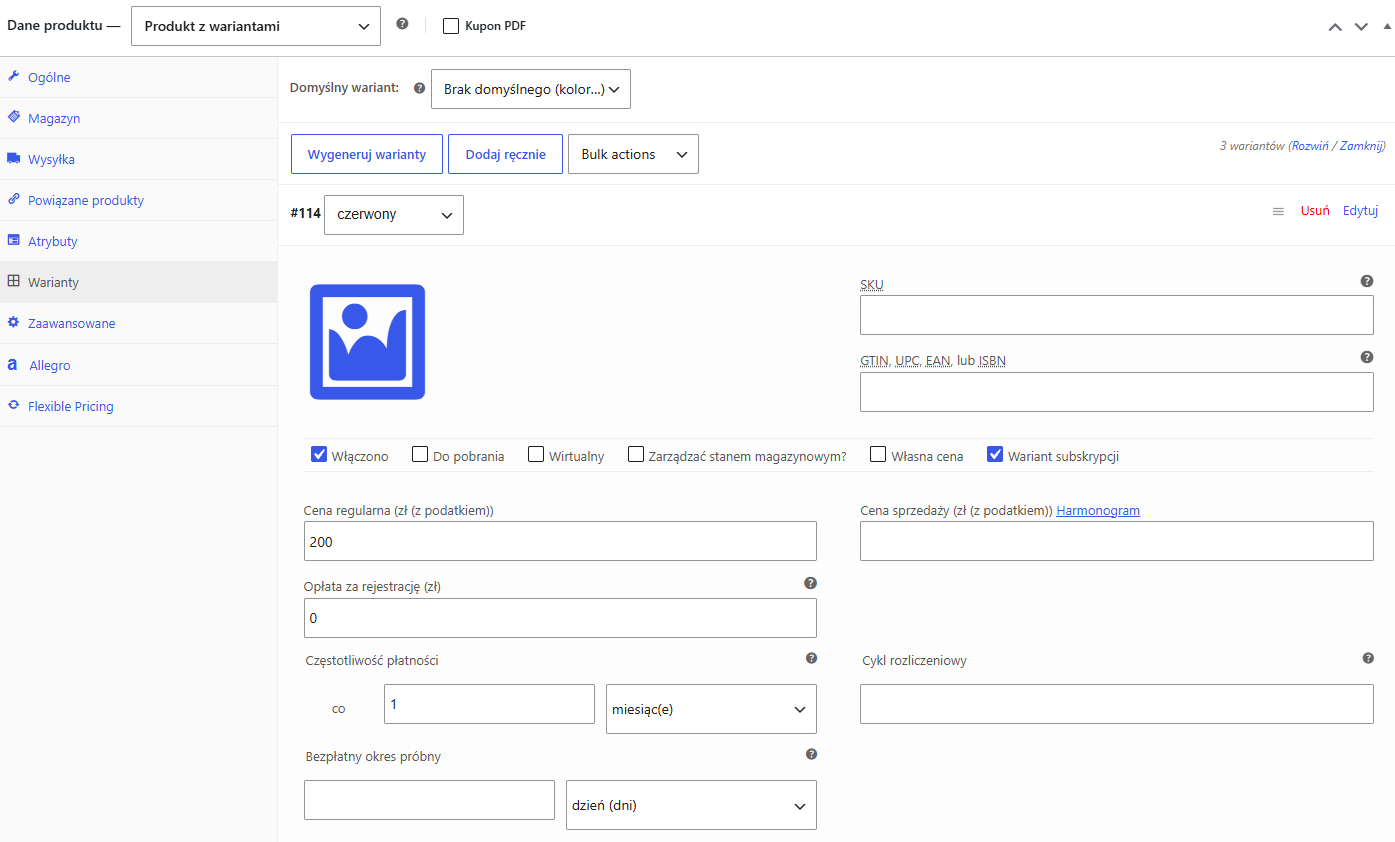Enable the Kupon PDF checkbox
The image size is (1395, 842).
pyautogui.click(x=451, y=26)
